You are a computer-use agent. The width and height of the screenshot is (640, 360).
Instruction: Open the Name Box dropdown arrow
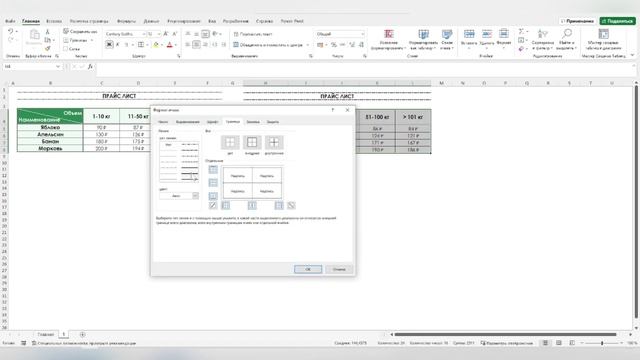click(x=58, y=67)
